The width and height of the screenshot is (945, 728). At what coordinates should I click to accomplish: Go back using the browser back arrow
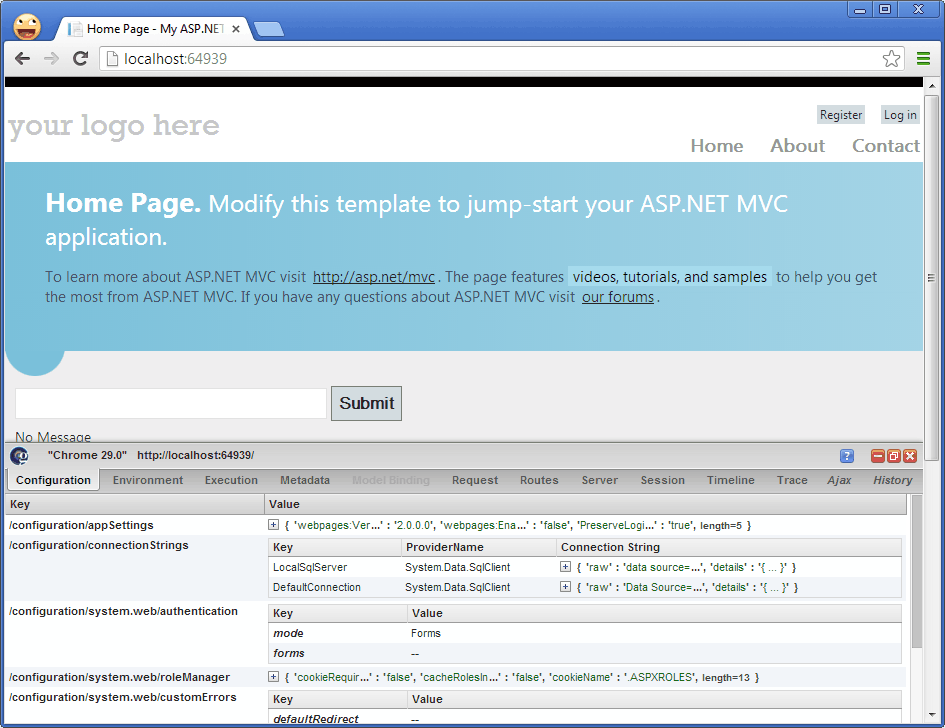(x=22, y=59)
